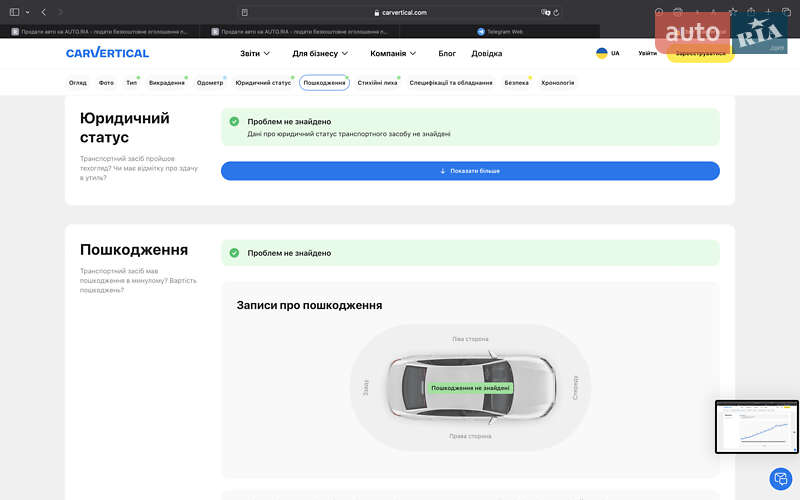800x500 pixels.
Task: Expand the Для бізнесу menu
Action: click(x=320, y=53)
